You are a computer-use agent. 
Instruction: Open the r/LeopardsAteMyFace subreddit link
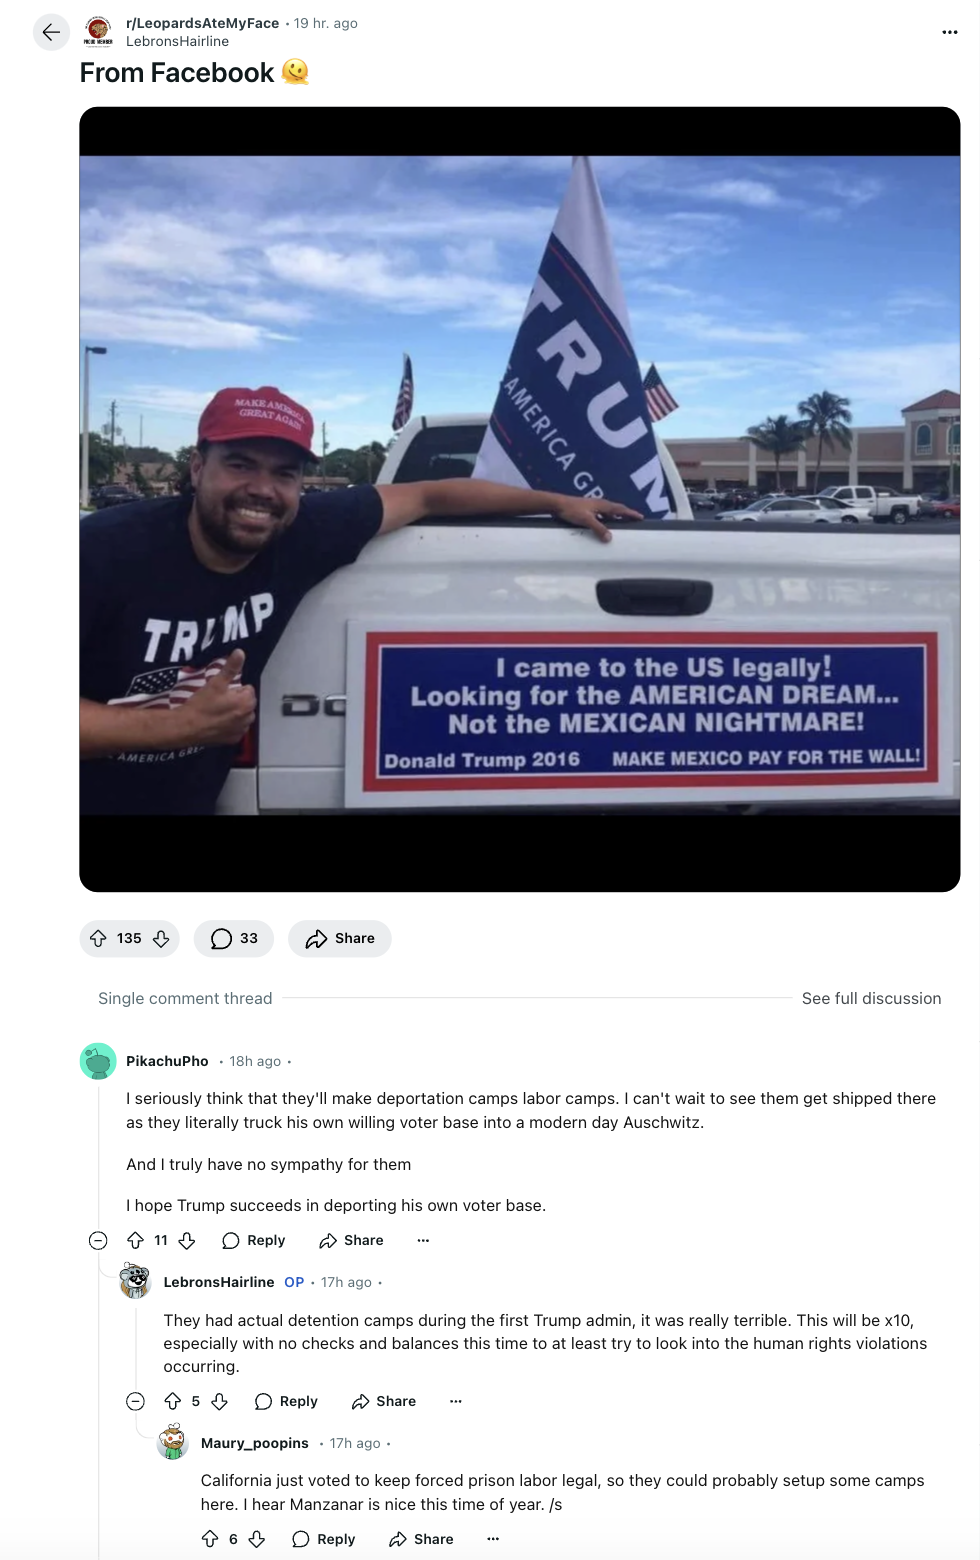(202, 23)
